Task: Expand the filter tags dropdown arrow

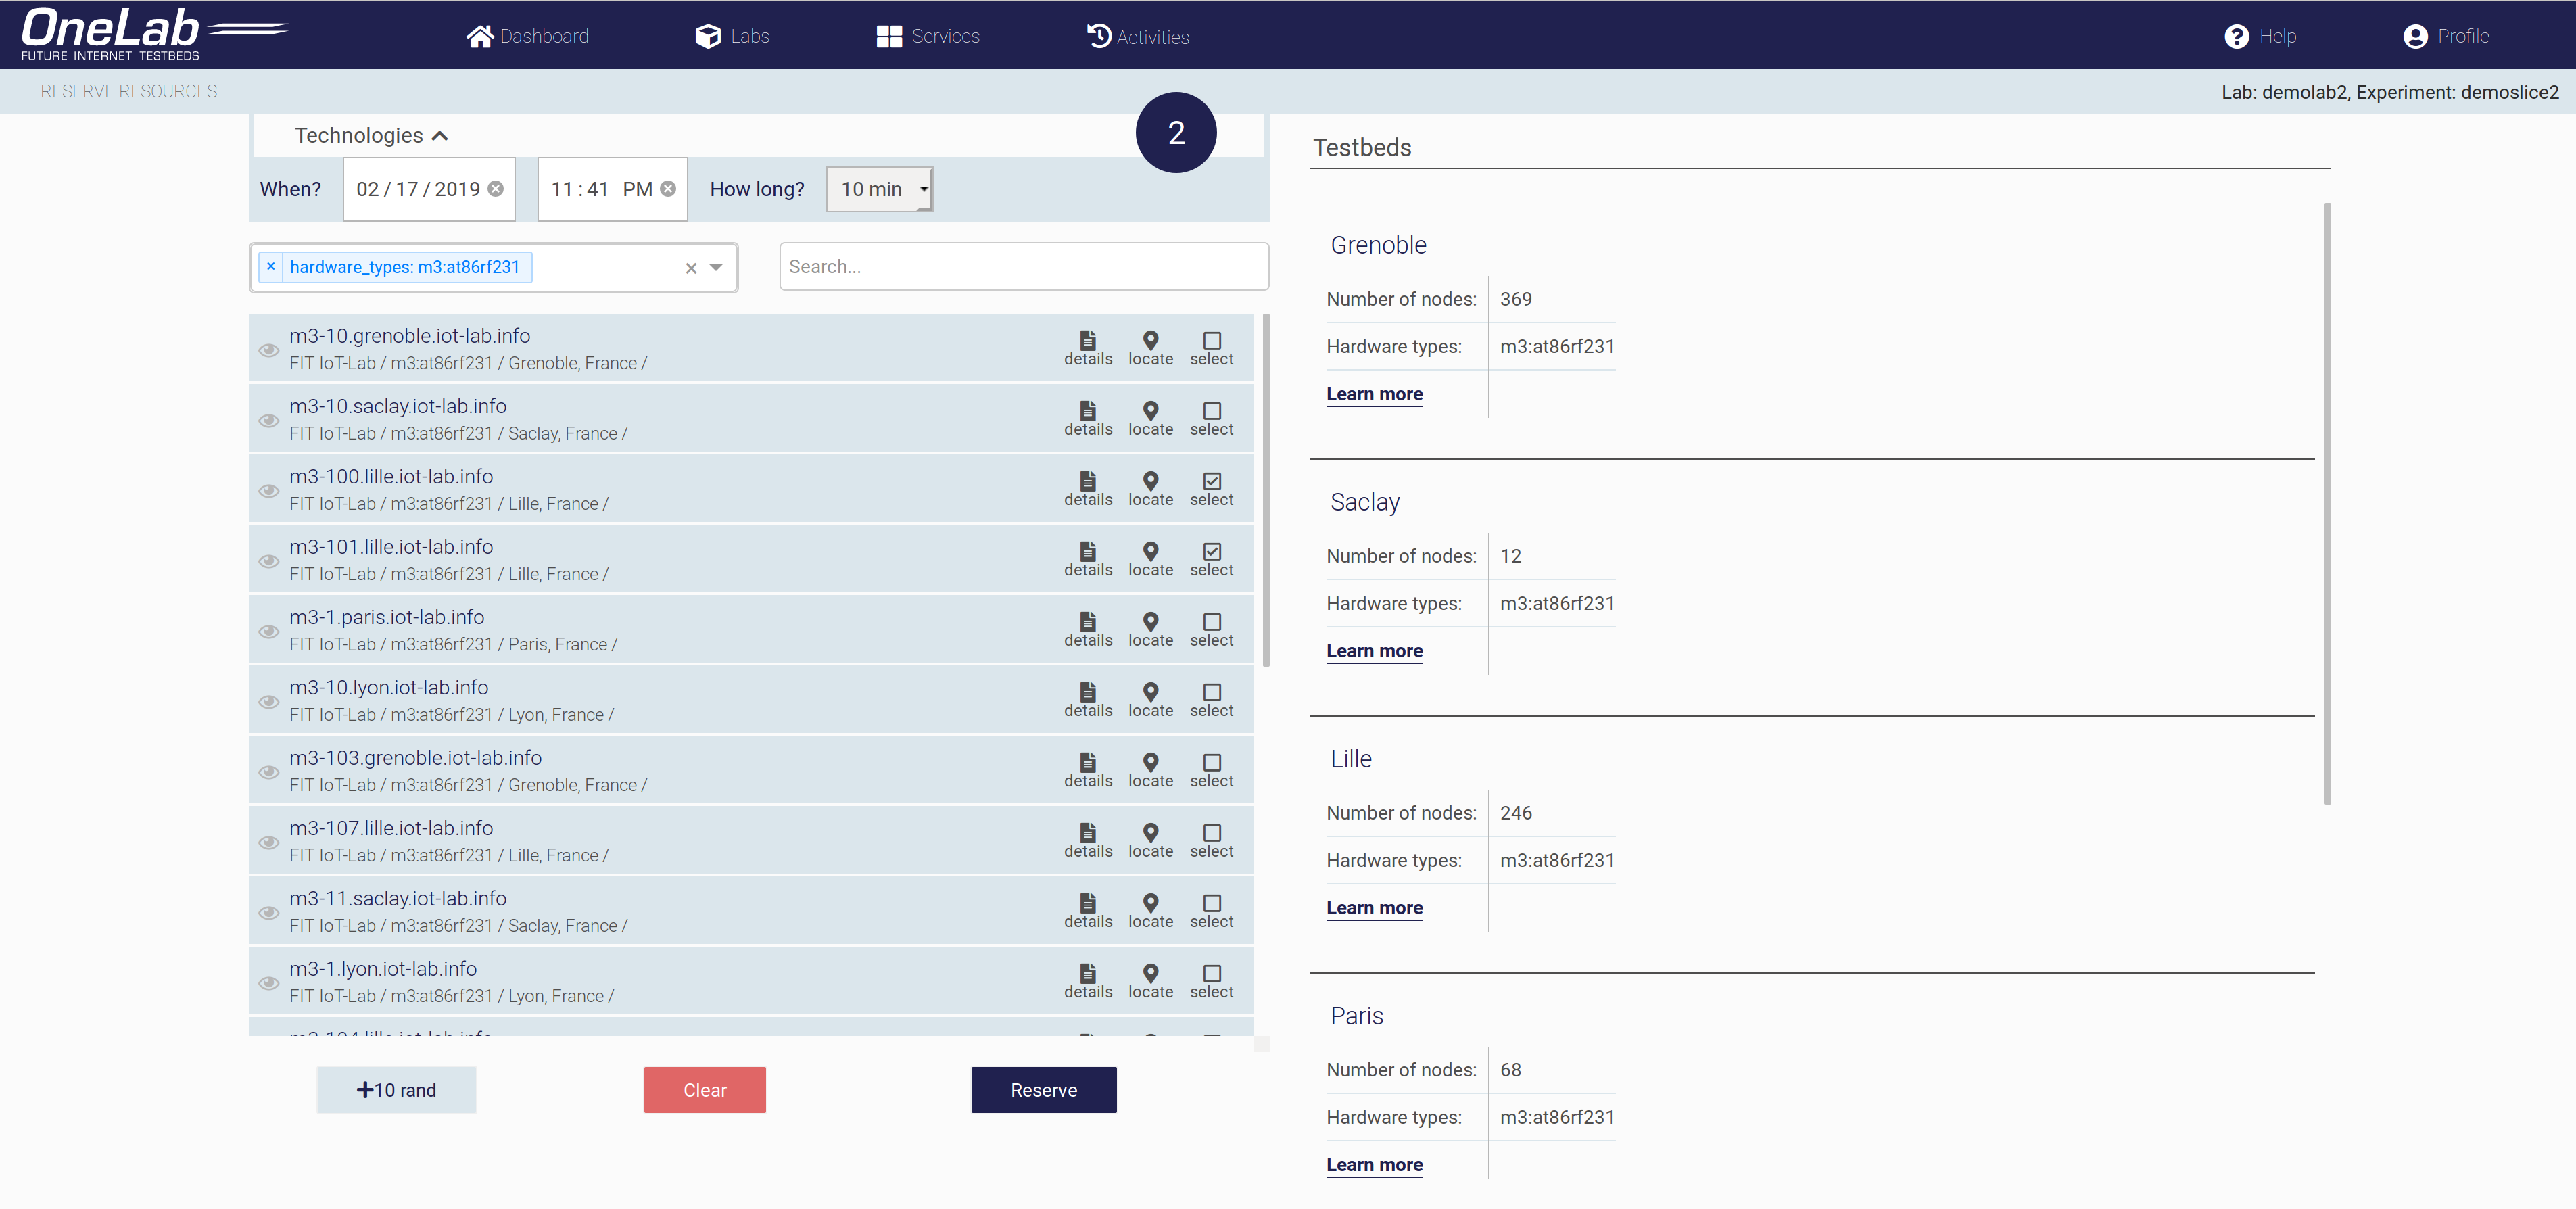Action: click(716, 267)
